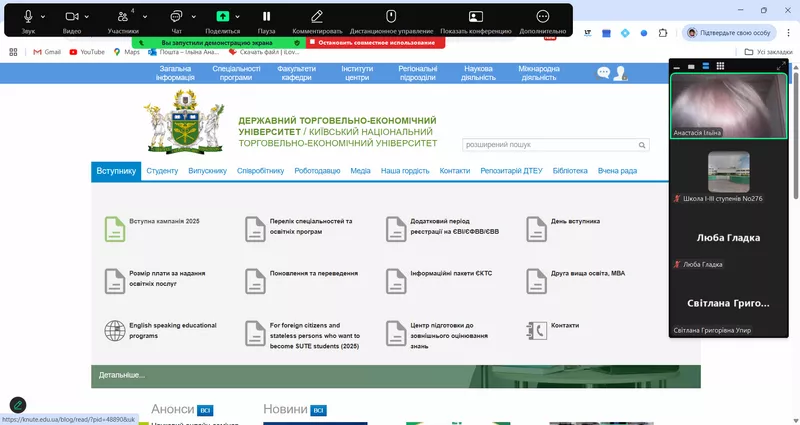Click the speech bubble chat icon in site header
800x425 pixels.
pos(603,73)
